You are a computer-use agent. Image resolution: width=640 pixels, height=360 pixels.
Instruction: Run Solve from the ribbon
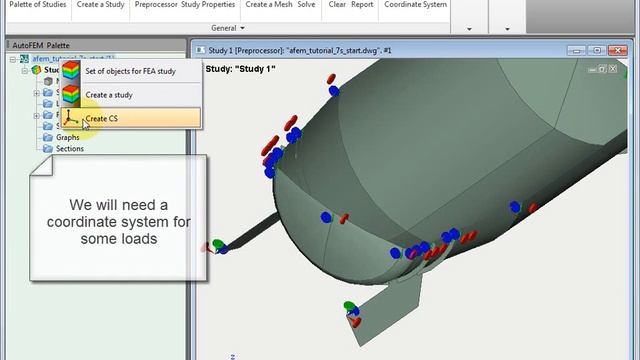[306, 4]
